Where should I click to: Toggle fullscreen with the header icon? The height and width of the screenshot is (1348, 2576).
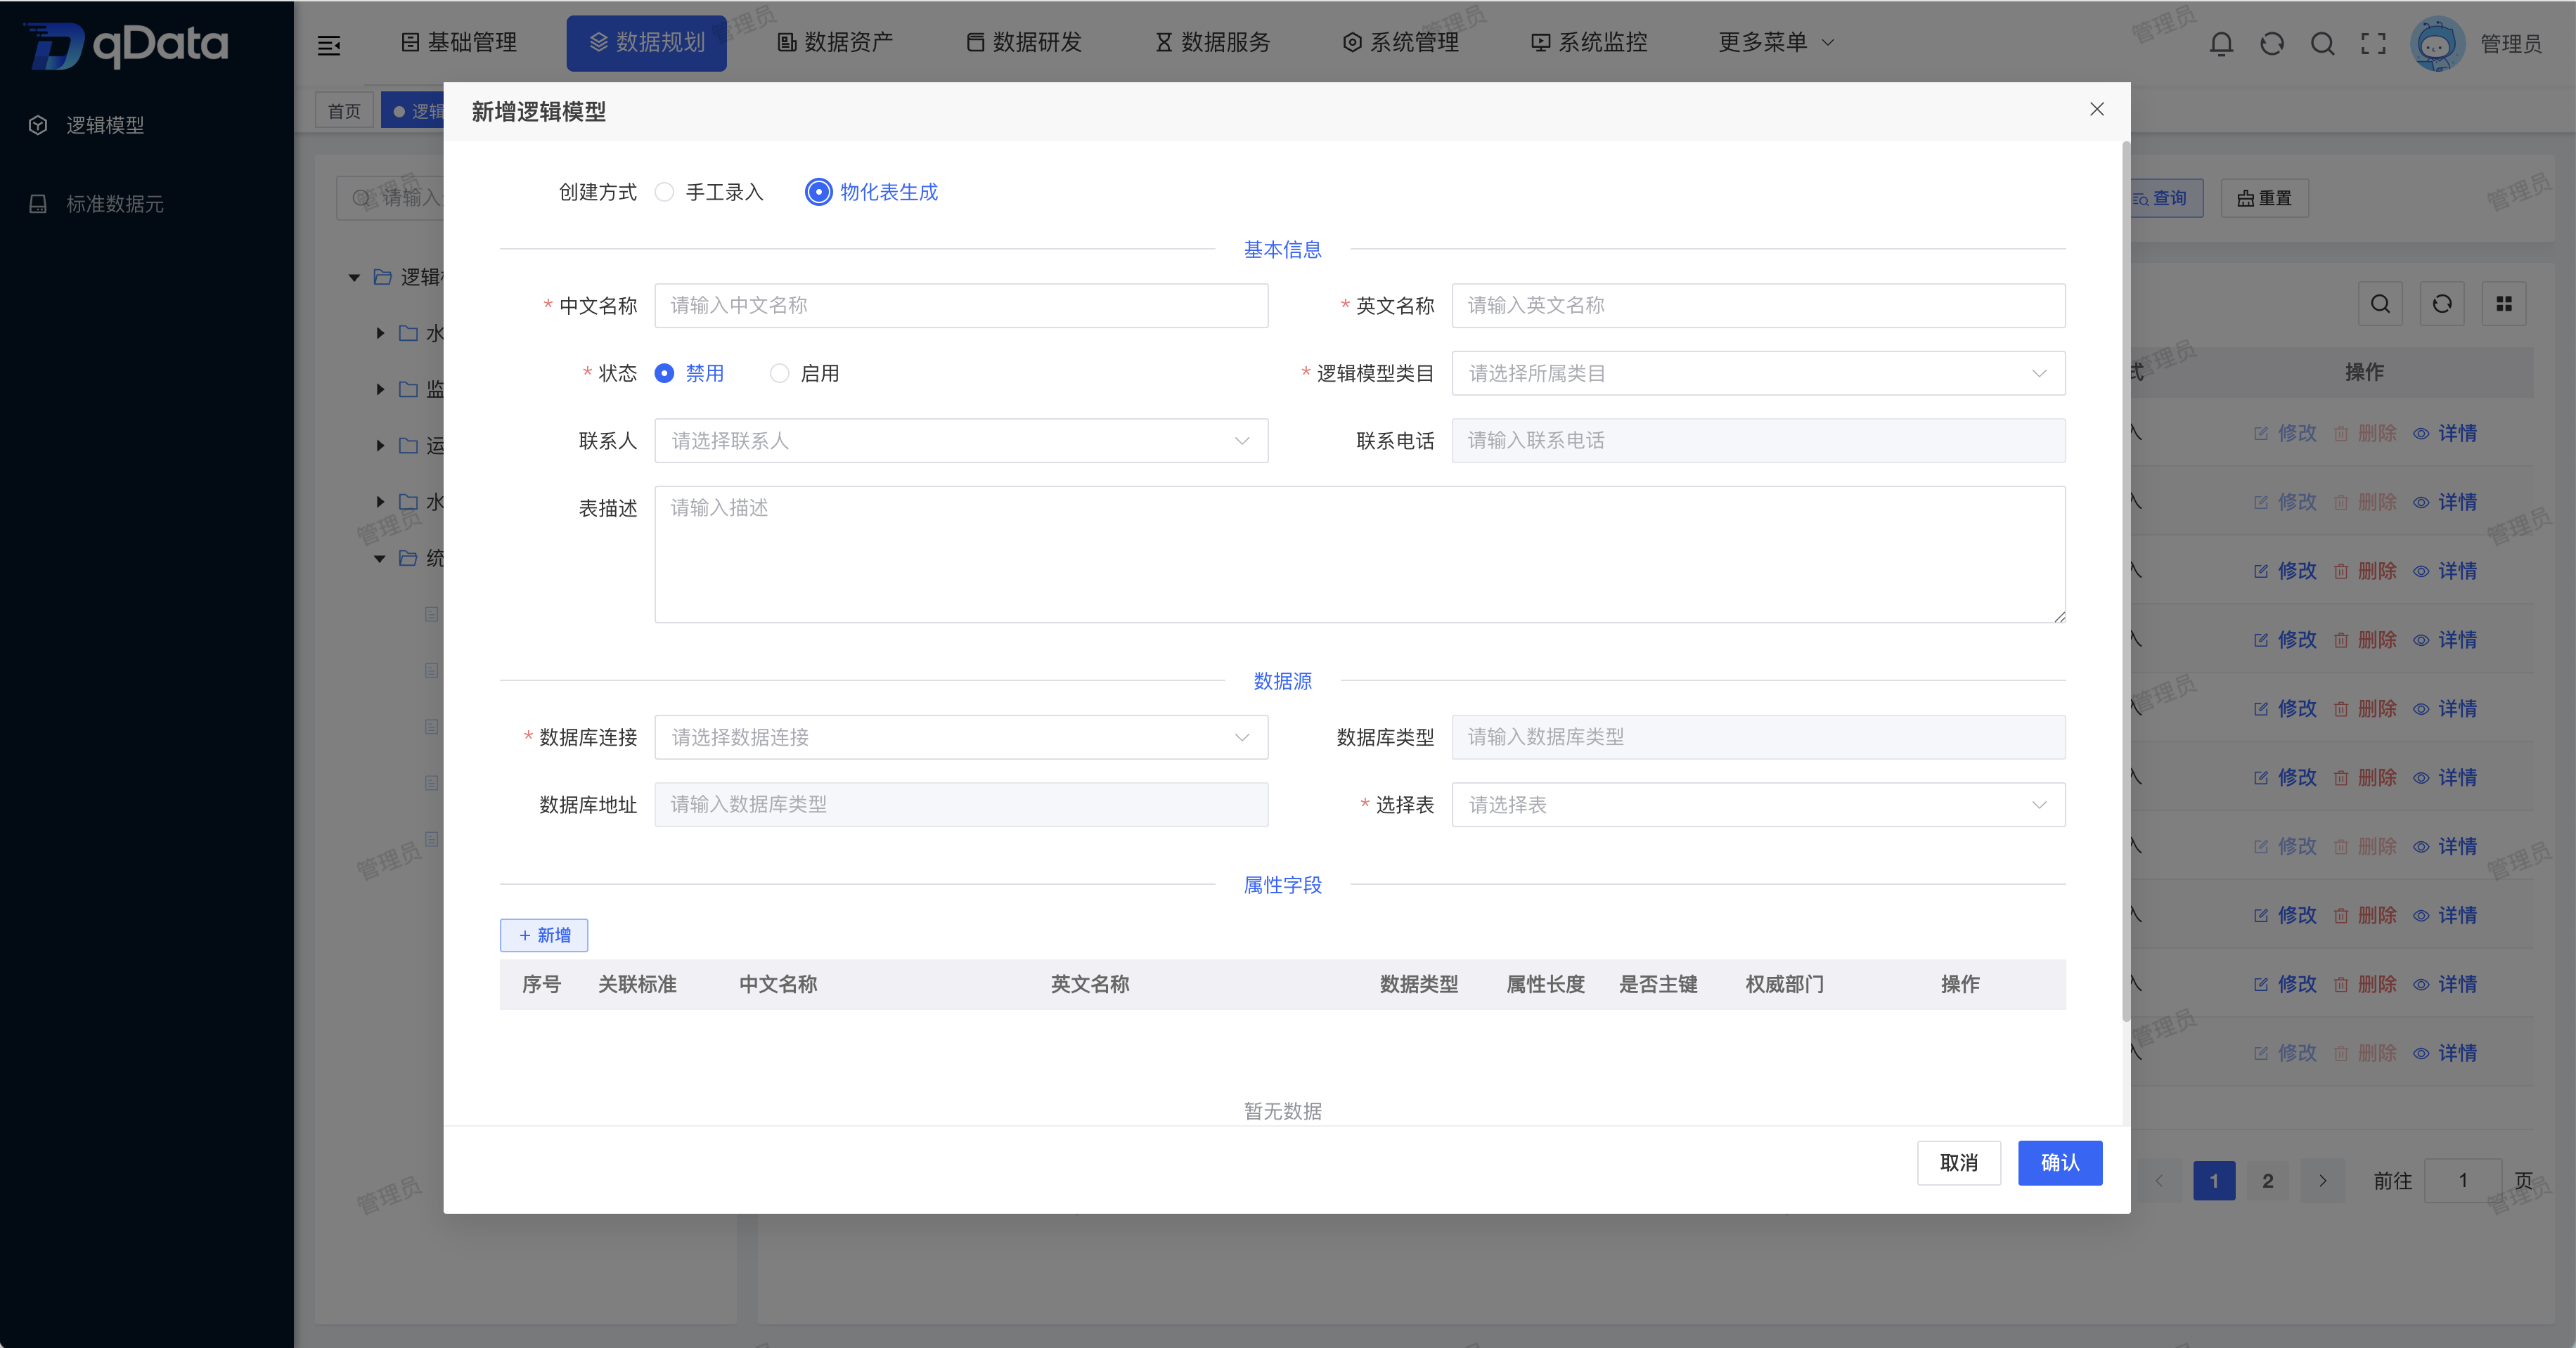point(2373,43)
